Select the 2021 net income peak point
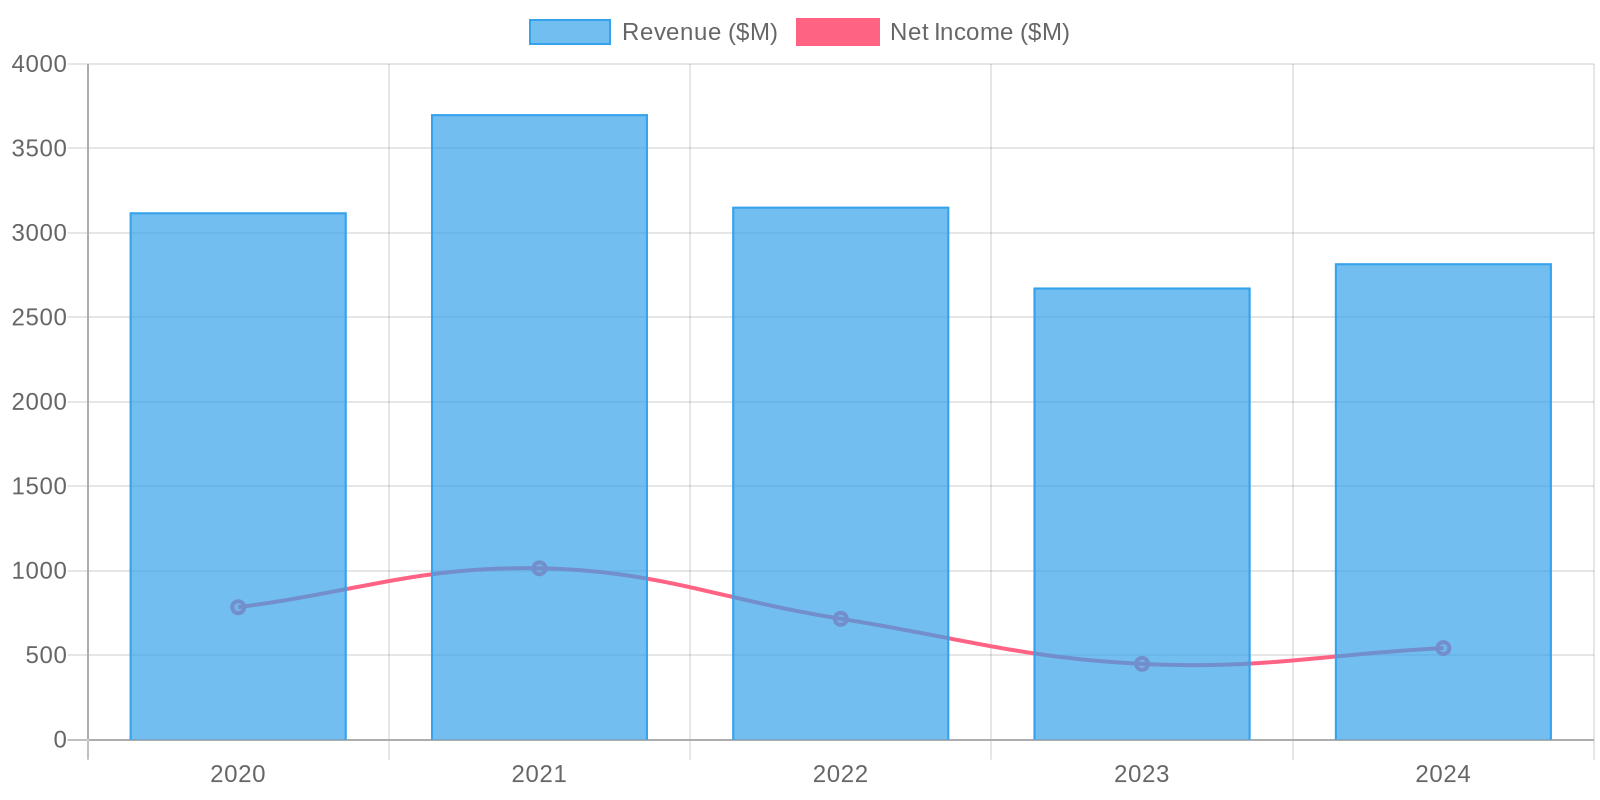The image size is (1600, 800). [539, 568]
